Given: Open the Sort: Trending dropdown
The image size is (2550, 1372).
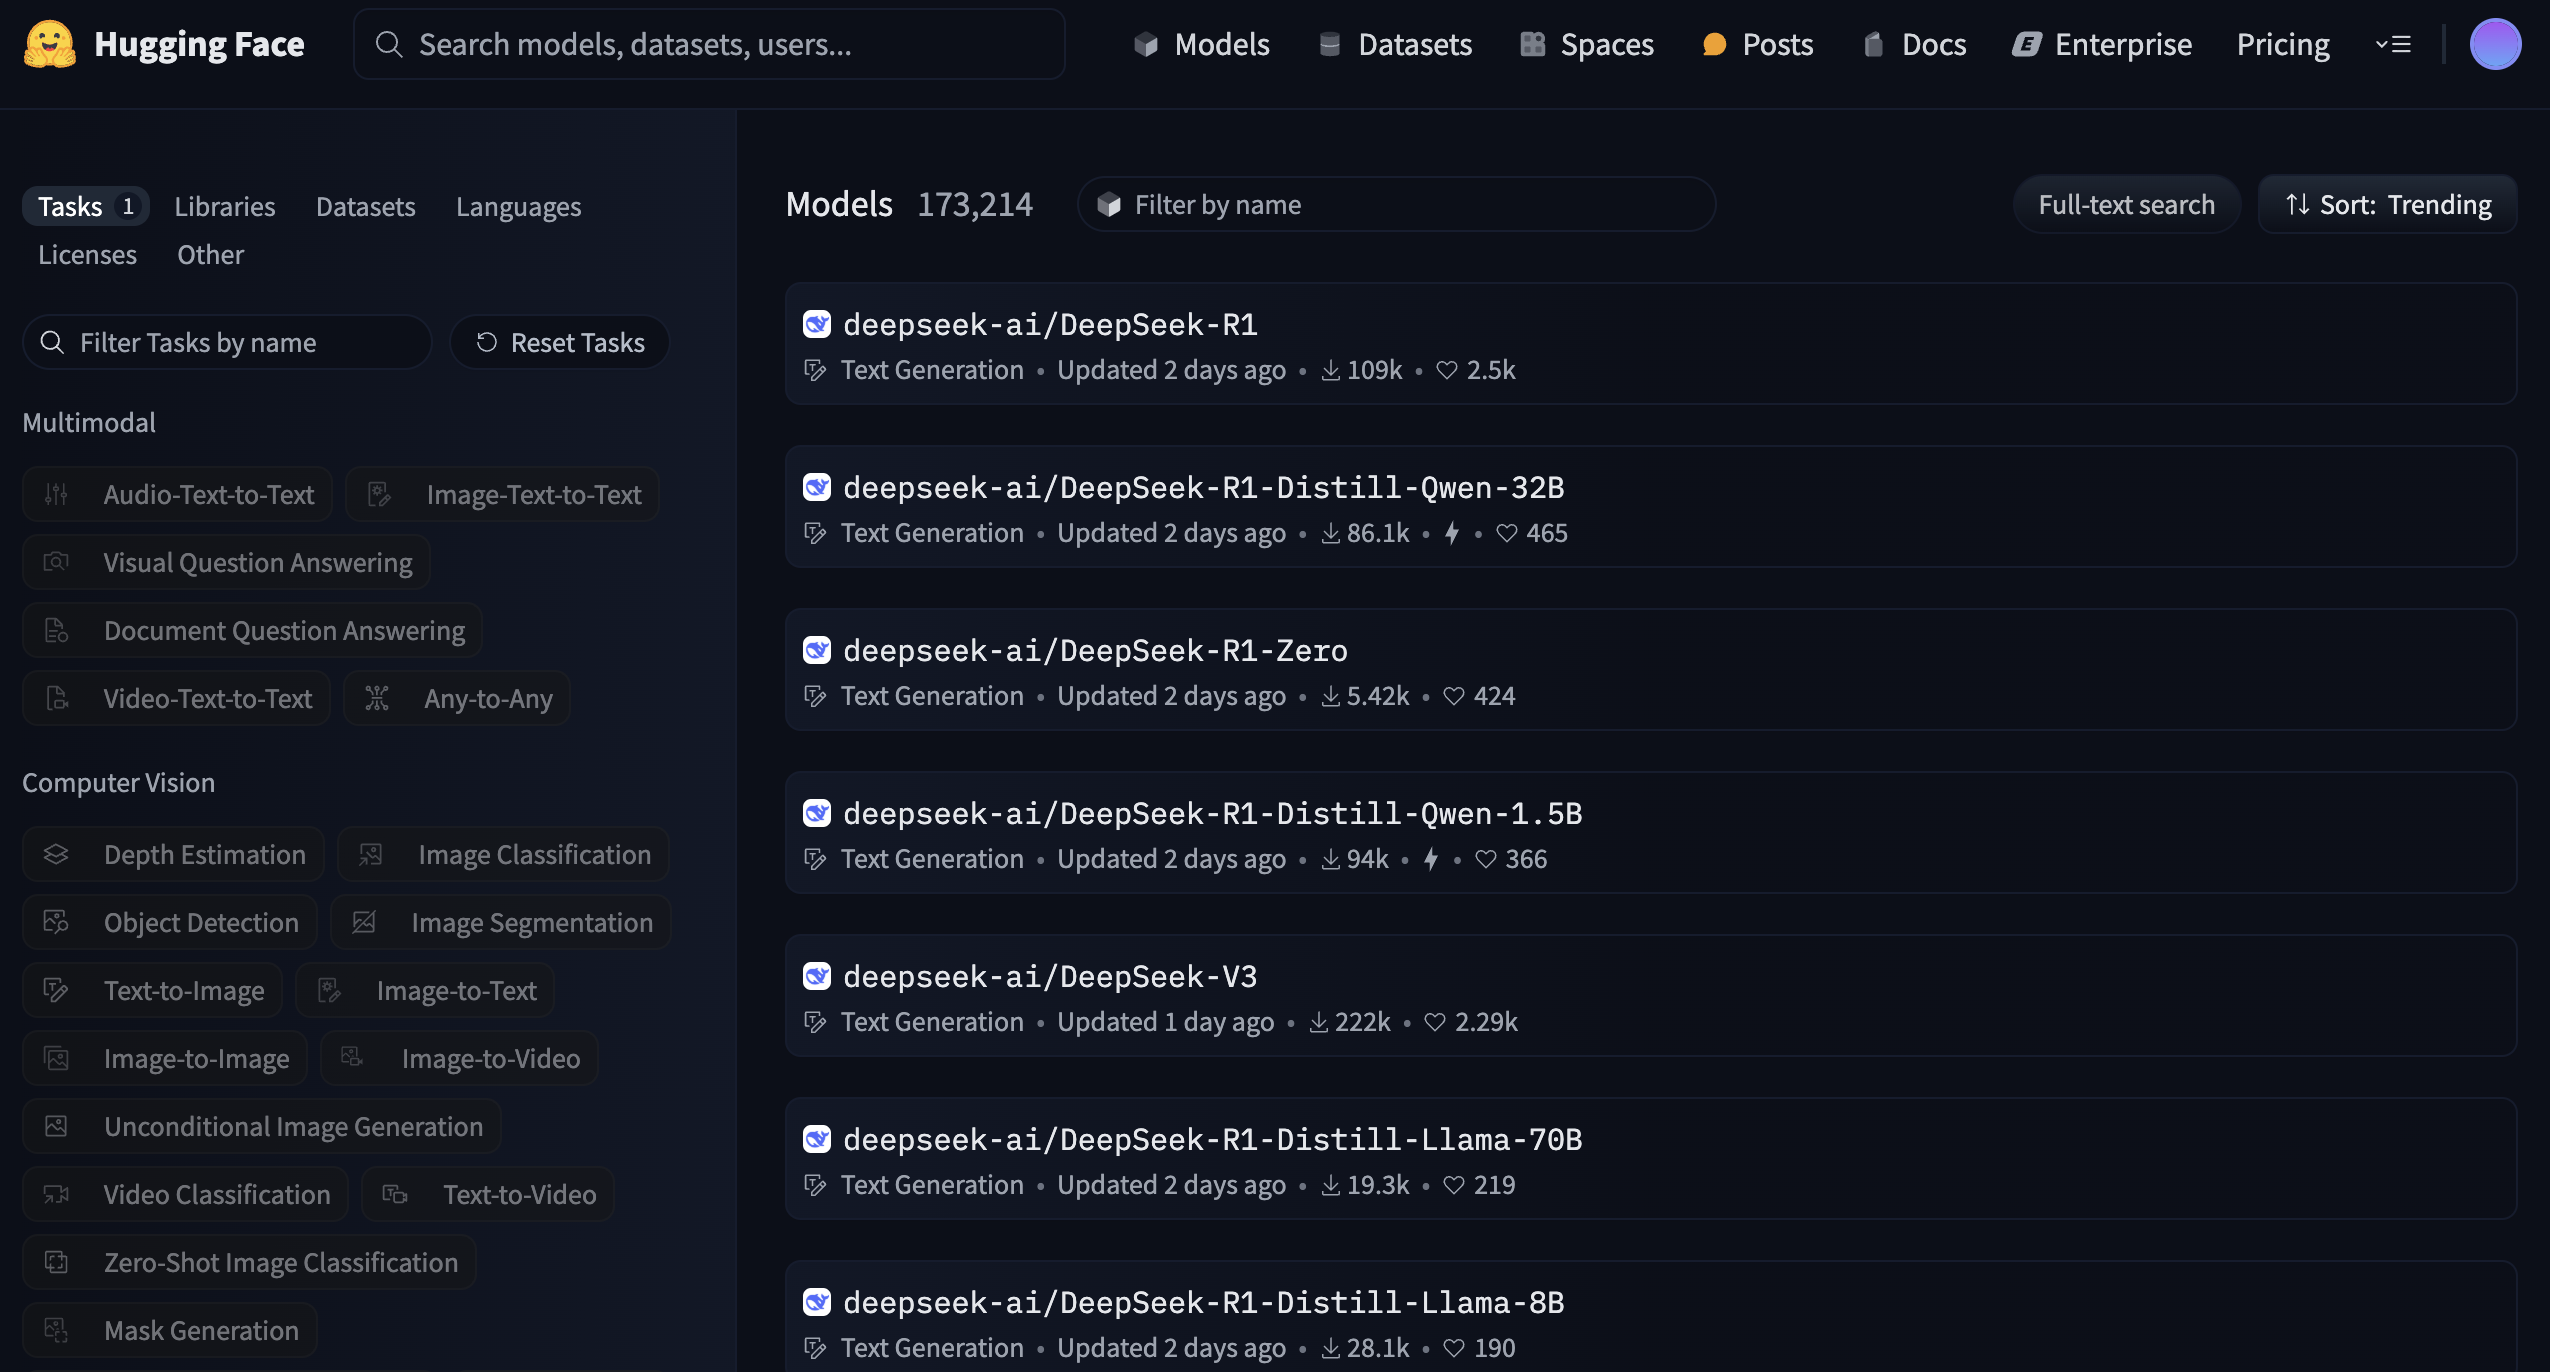Looking at the screenshot, I should [2387, 204].
